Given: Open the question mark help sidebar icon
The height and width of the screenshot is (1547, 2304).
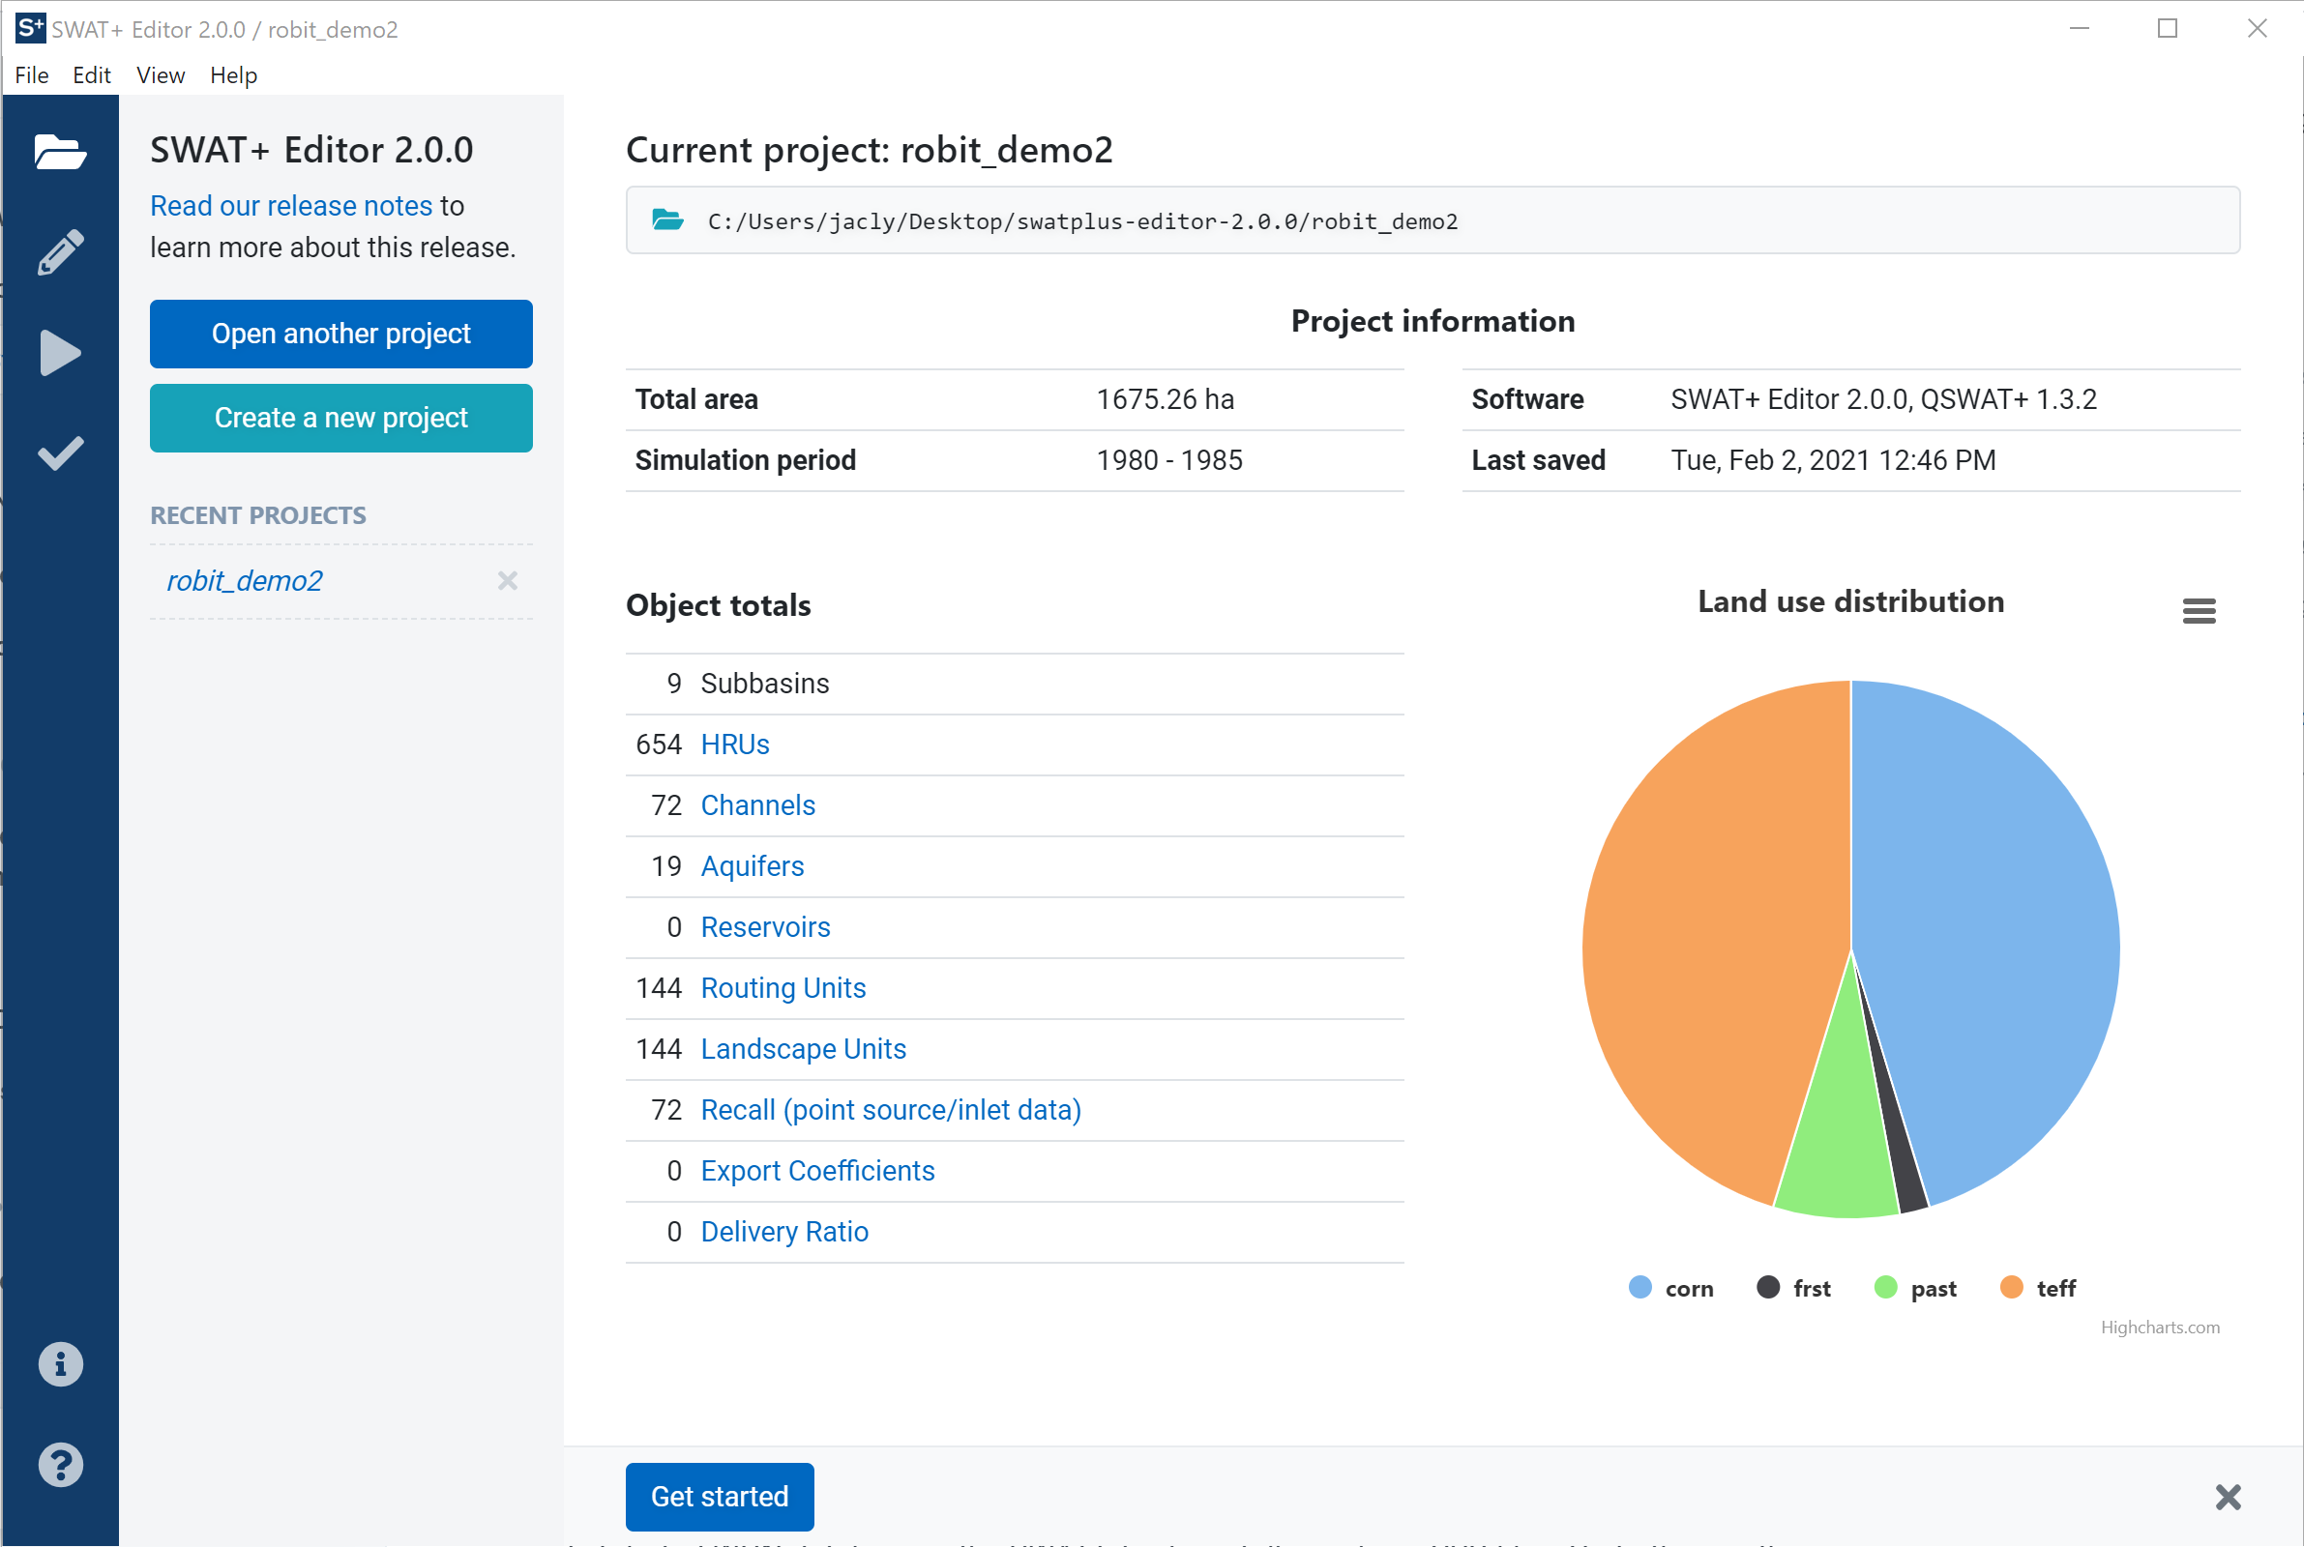Looking at the screenshot, I should point(60,1465).
